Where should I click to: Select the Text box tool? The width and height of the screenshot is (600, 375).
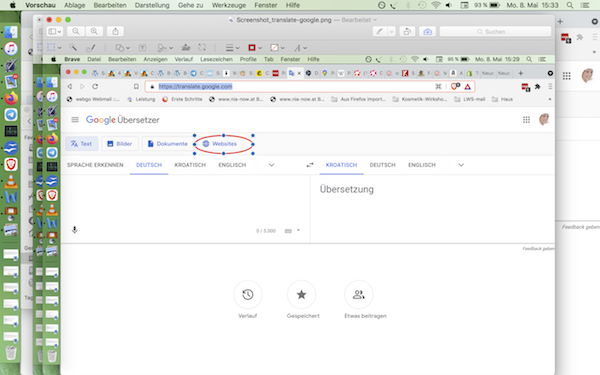142,48
